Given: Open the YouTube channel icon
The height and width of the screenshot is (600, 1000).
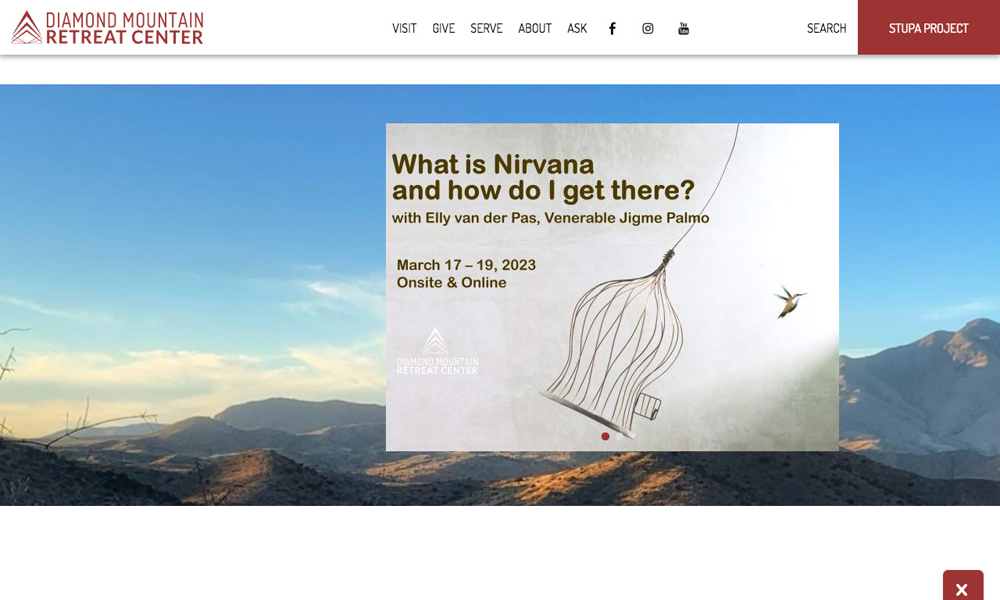Looking at the screenshot, I should tap(684, 28).
